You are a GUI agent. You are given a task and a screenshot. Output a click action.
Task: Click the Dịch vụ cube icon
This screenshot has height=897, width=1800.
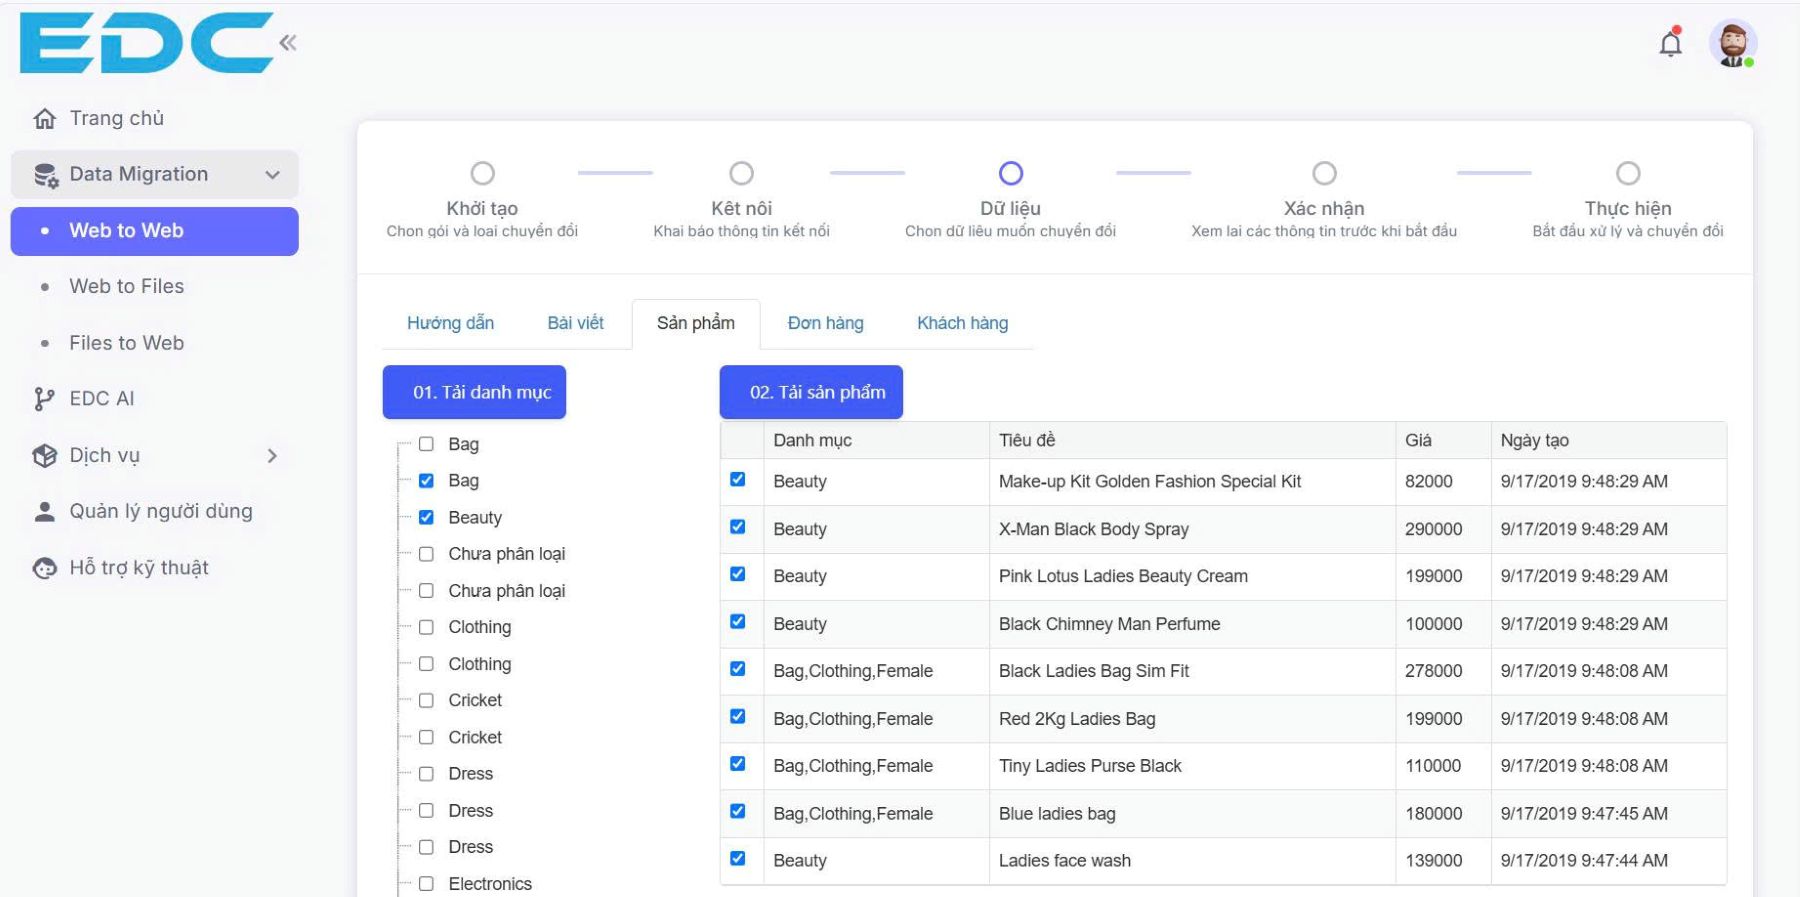tap(45, 456)
